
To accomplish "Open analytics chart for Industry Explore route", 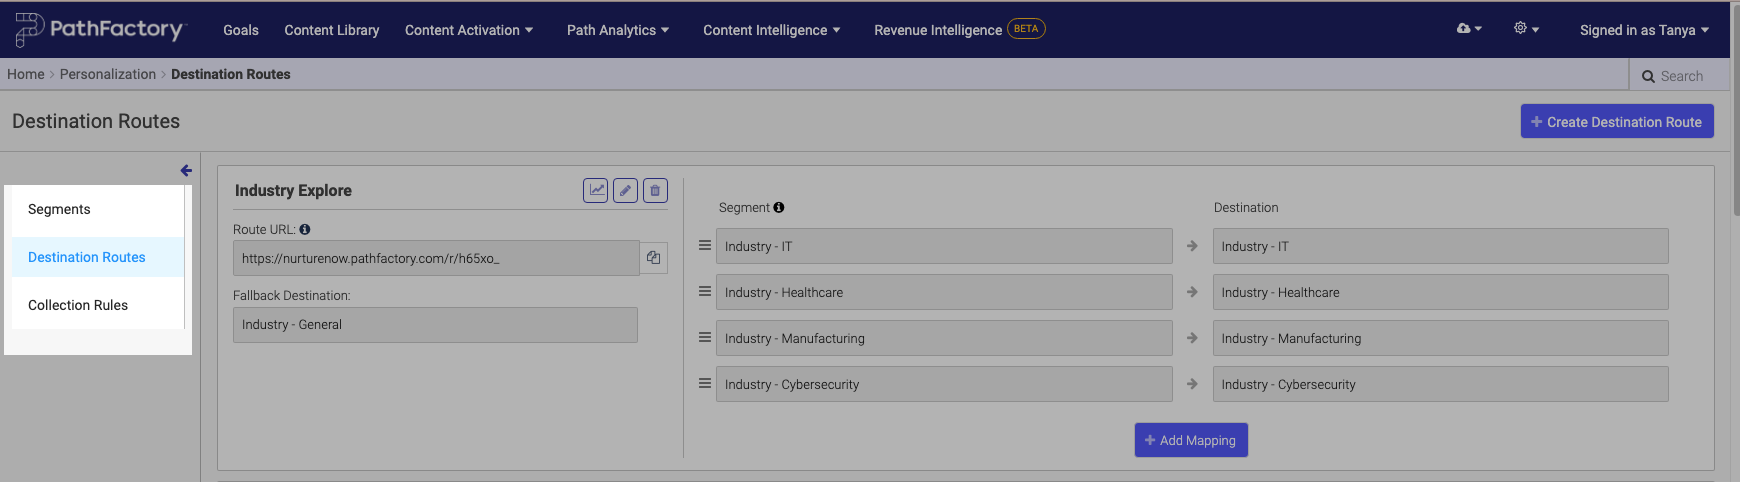I will click(596, 190).
